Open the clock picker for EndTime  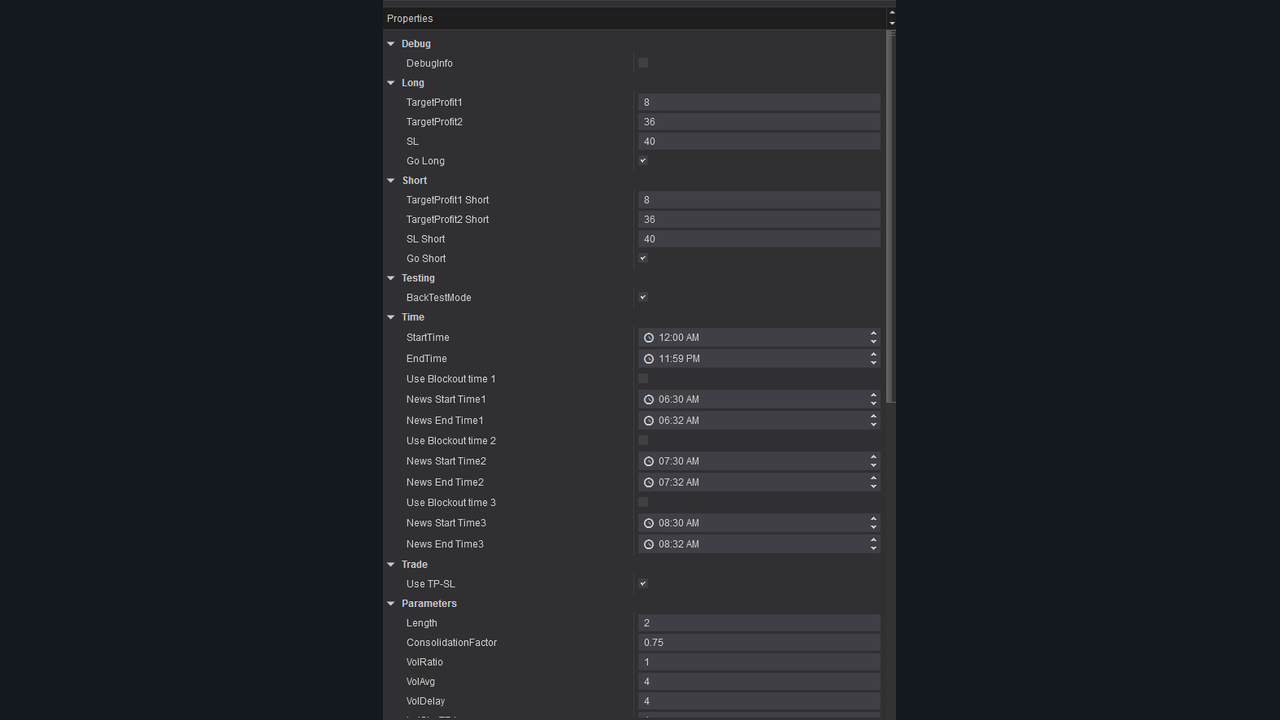tap(649, 358)
